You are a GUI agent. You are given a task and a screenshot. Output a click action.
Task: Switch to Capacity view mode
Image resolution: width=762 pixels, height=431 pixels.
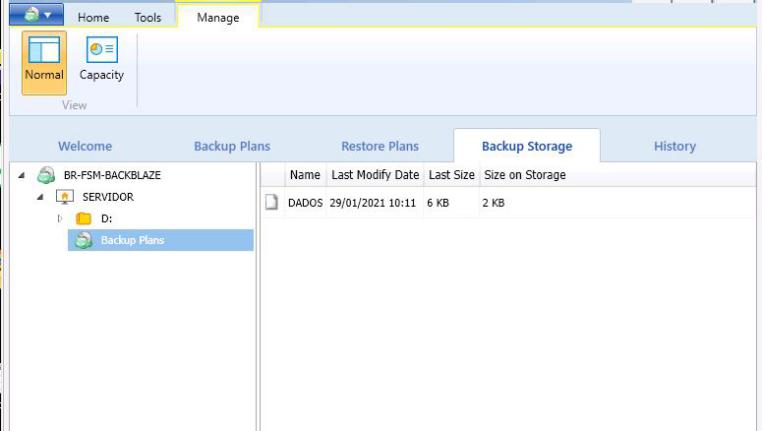[101, 60]
